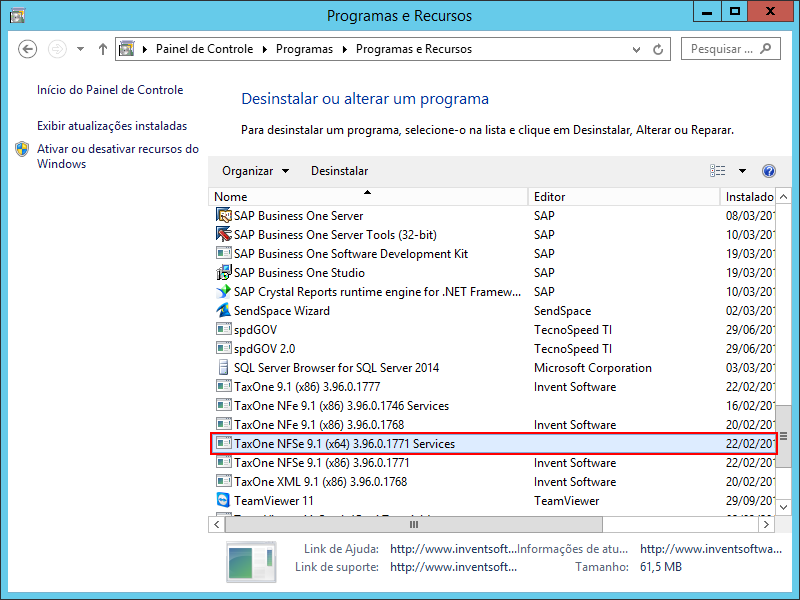Viewport: 800px width, 600px height.
Task: Click the SQL Server Browser icon
Action: click(223, 367)
